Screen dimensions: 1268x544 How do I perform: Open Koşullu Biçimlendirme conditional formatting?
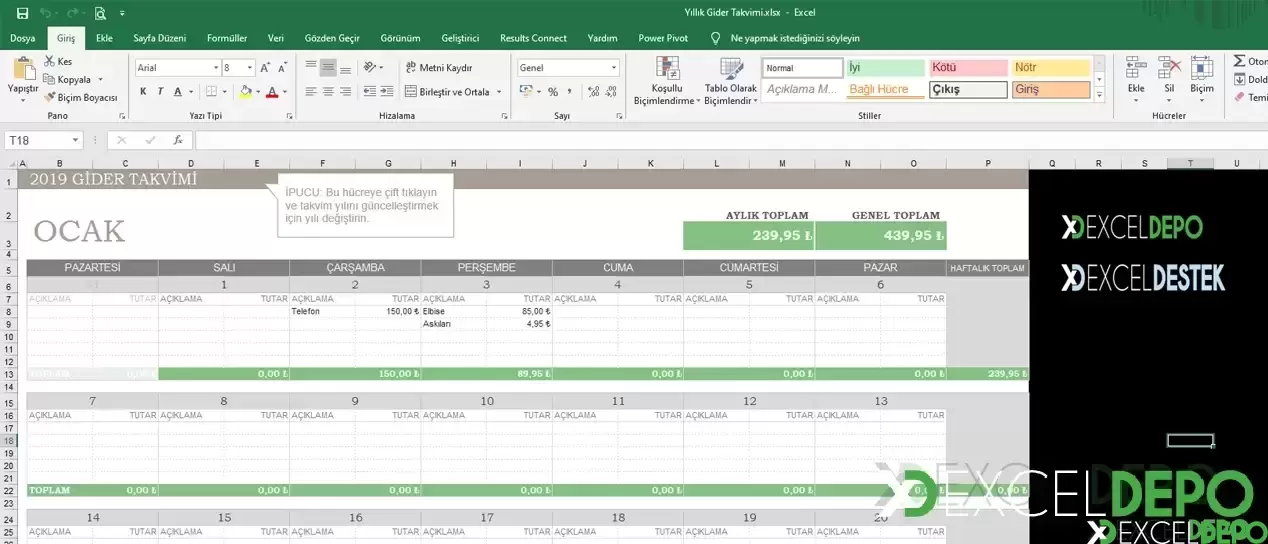[x=666, y=81]
